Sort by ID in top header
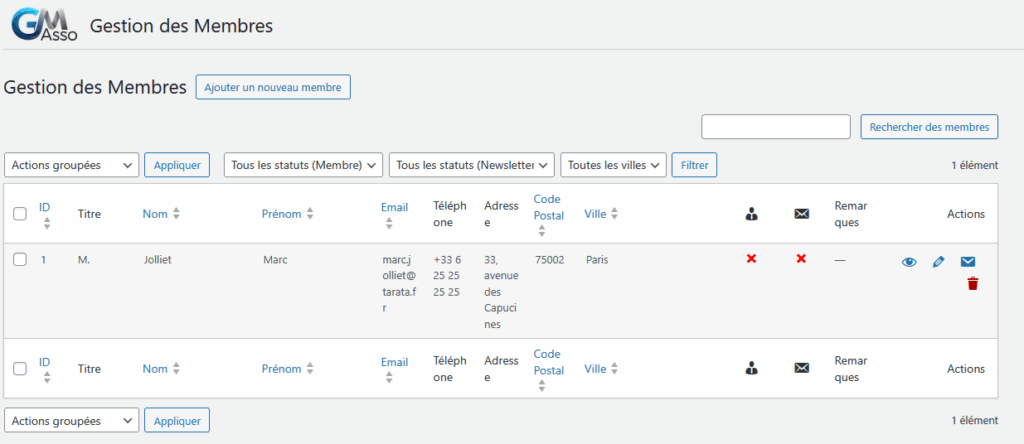 44,207
